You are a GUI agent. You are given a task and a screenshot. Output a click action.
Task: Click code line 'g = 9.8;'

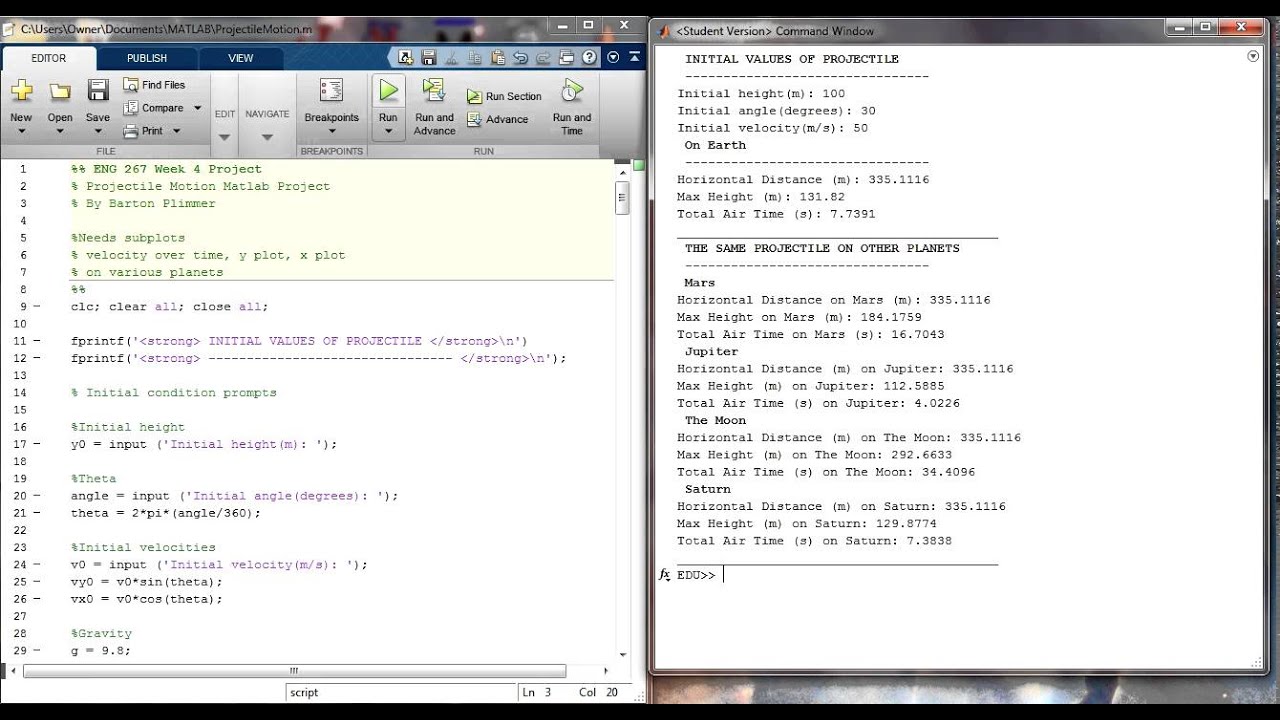[100, 651]
